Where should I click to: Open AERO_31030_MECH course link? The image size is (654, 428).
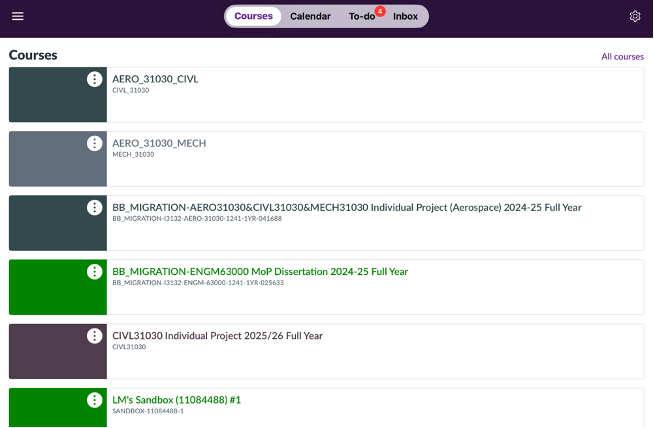click(159, 143)
